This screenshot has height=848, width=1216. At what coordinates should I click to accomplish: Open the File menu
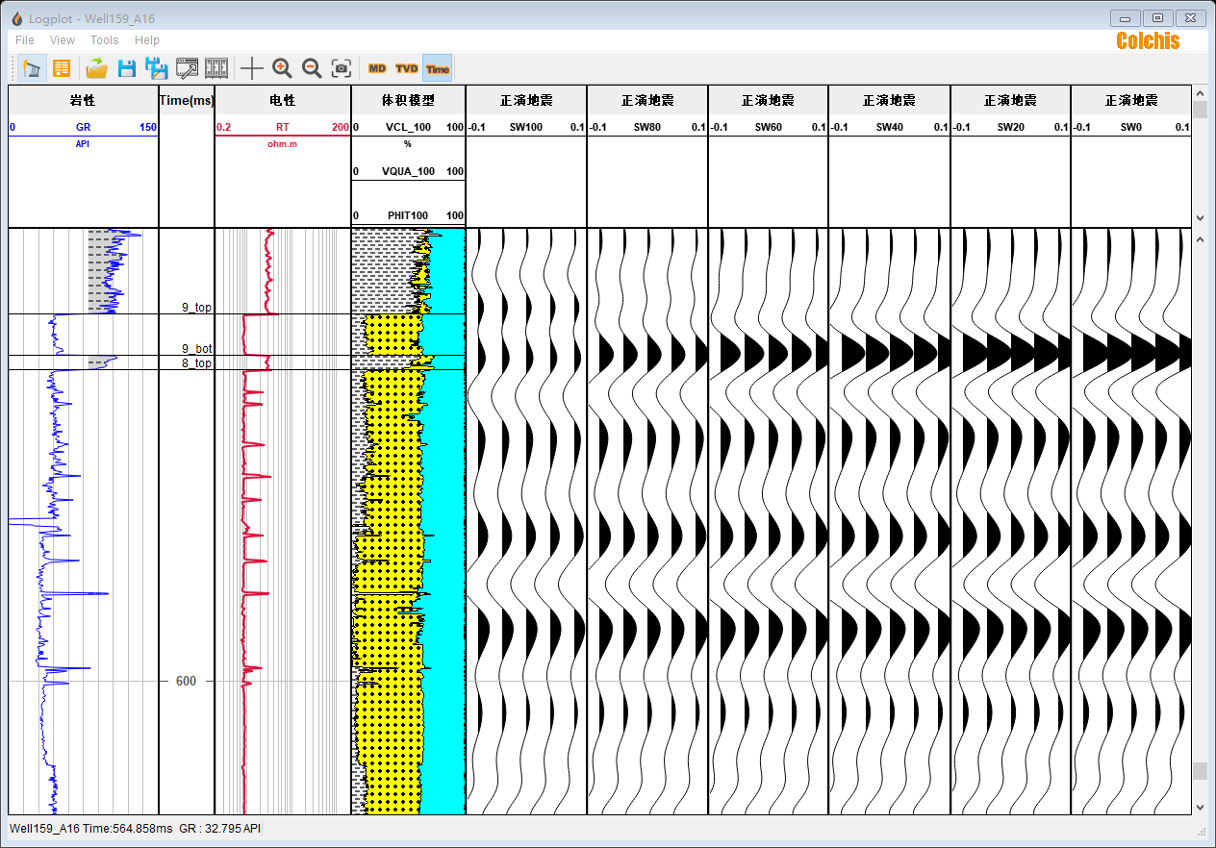(x=25, y=40)
